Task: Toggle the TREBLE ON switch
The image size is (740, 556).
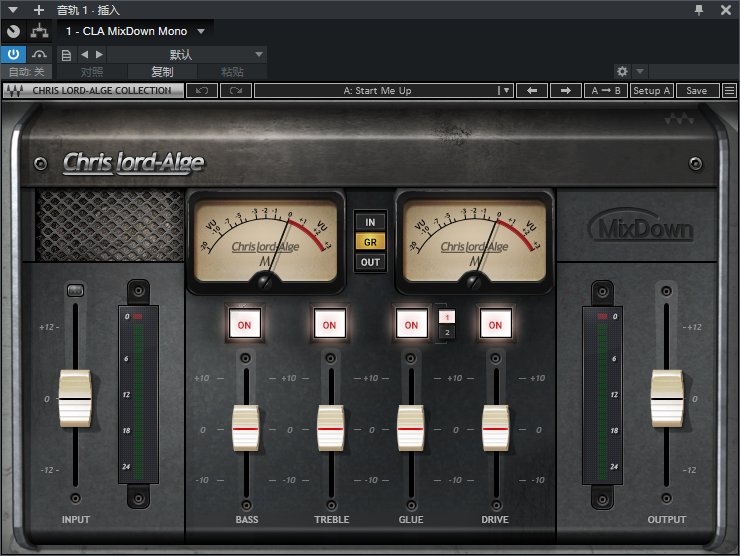Action: click(329, 324)
